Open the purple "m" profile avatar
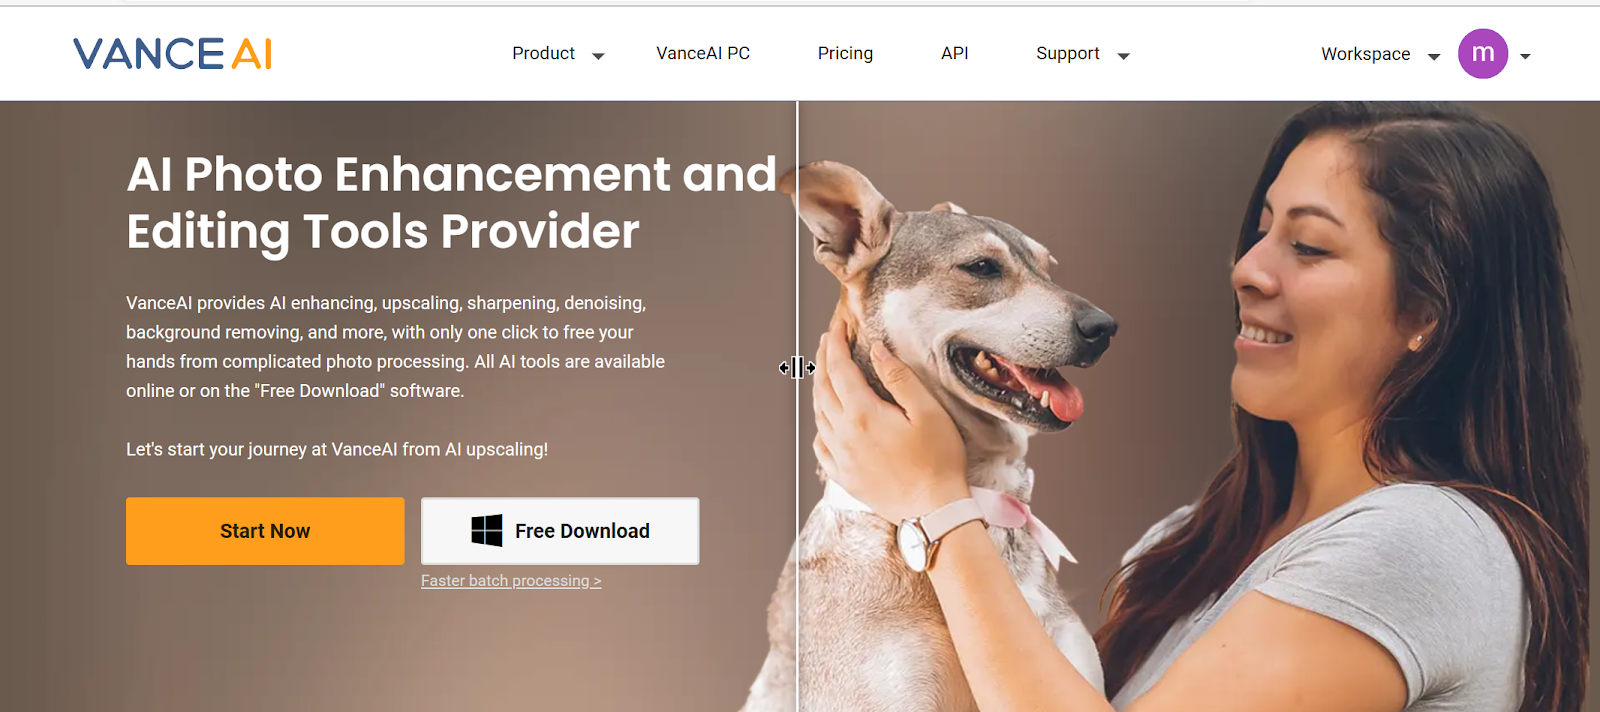 1483,54
